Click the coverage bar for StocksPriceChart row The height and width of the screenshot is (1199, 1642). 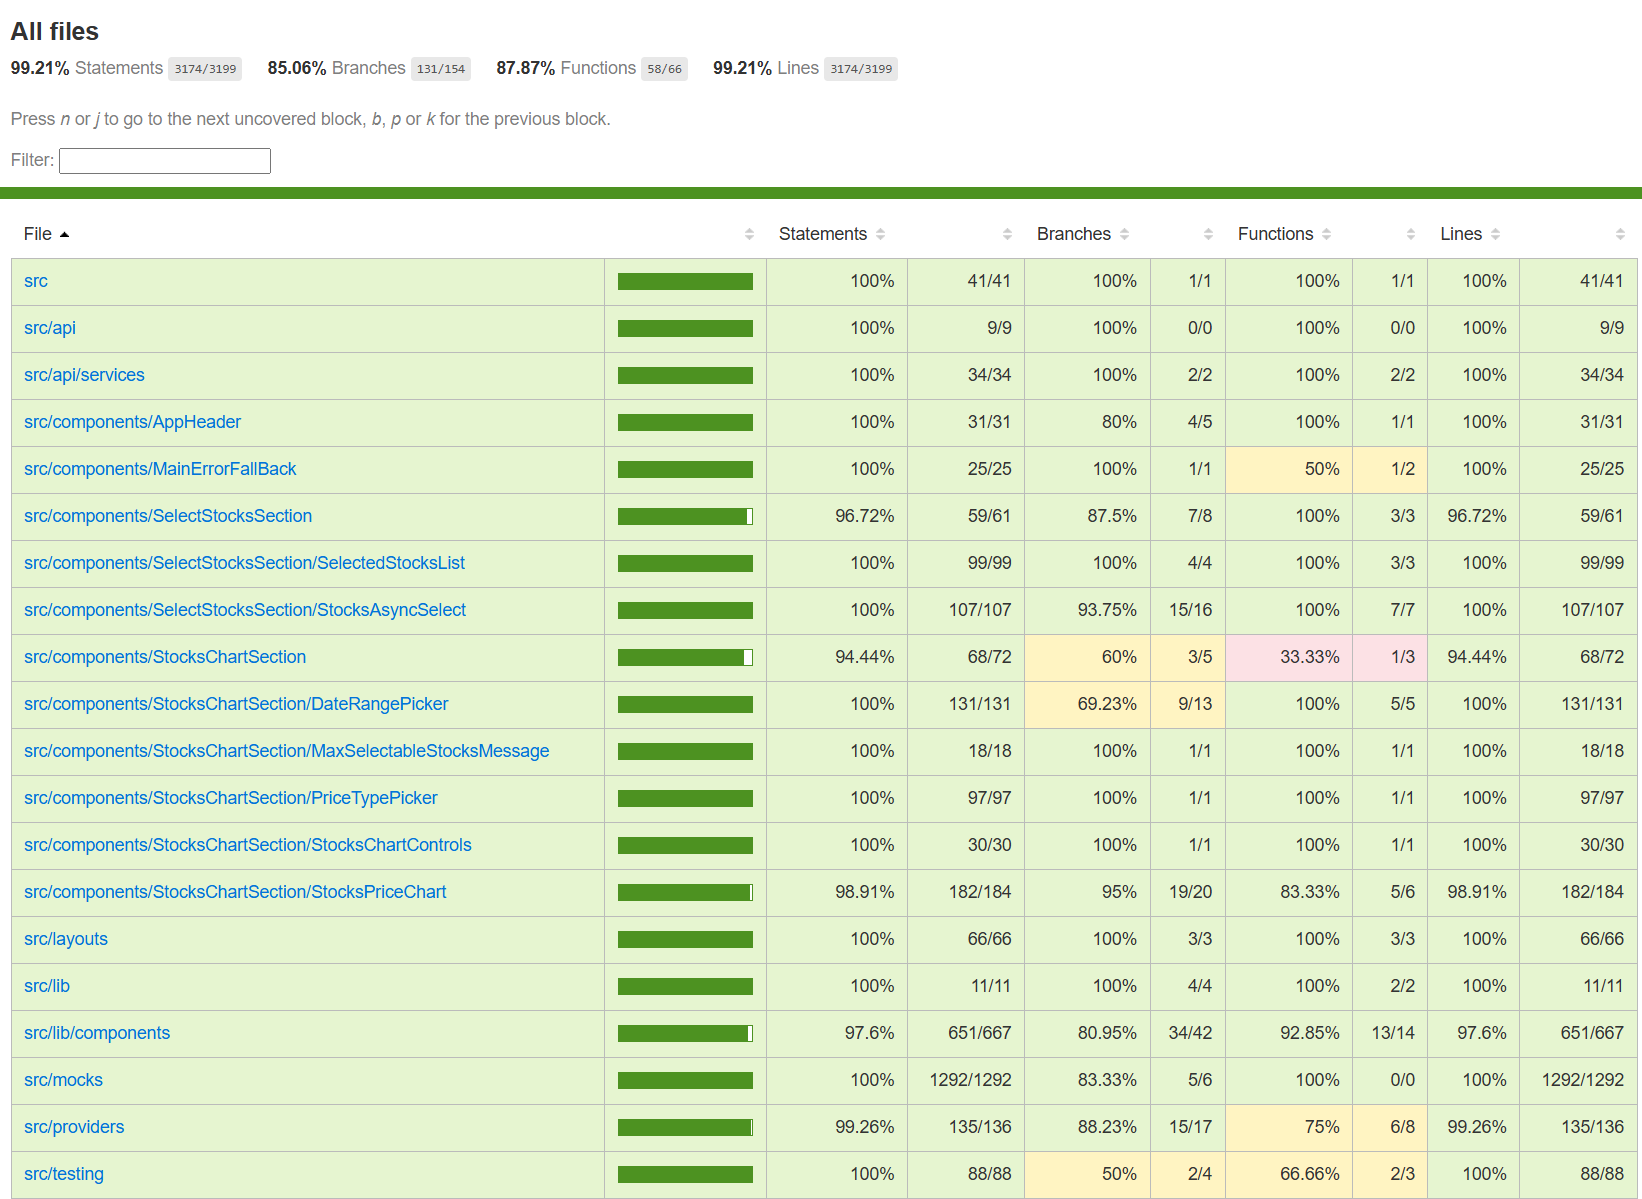[x=685, y=892]
